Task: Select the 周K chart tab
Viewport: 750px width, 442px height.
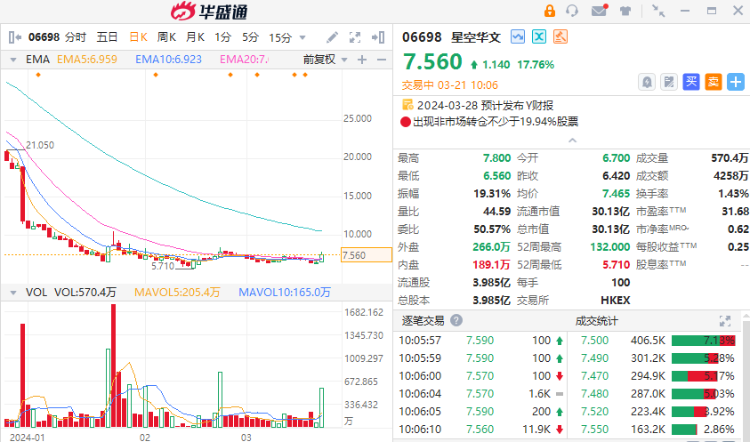Action: pyautogui.click(x=166, y=37)
